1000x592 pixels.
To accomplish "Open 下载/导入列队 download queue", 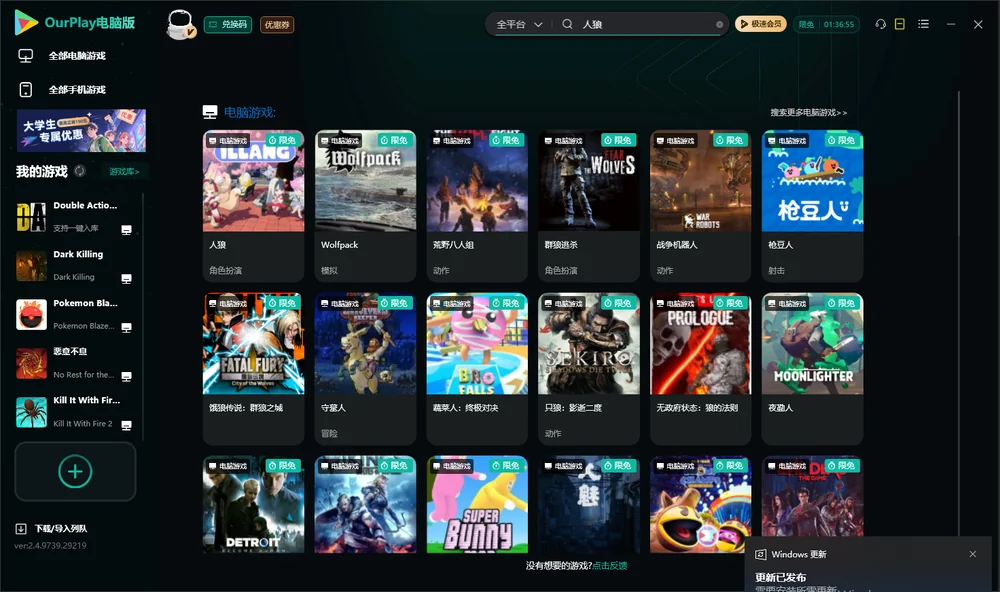I will [x=52, y=528].
